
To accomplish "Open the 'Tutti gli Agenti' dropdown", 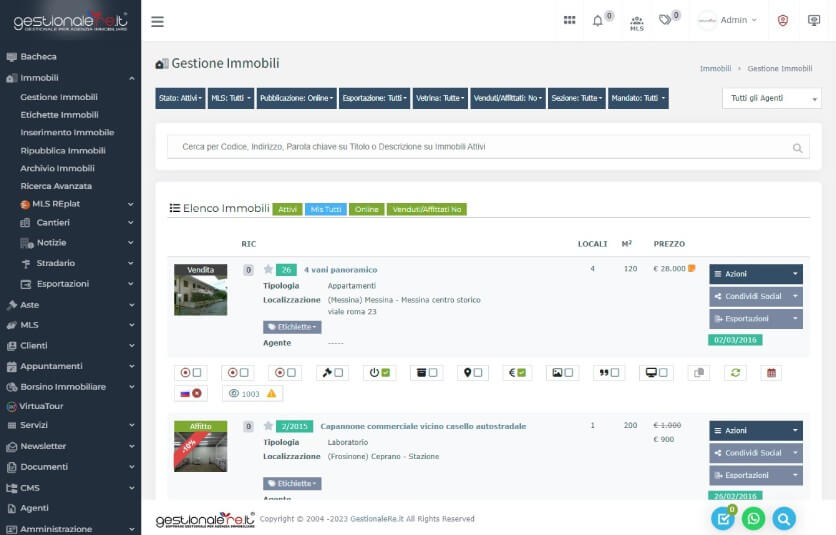I will pyautogui.click(x=771, y=98).
